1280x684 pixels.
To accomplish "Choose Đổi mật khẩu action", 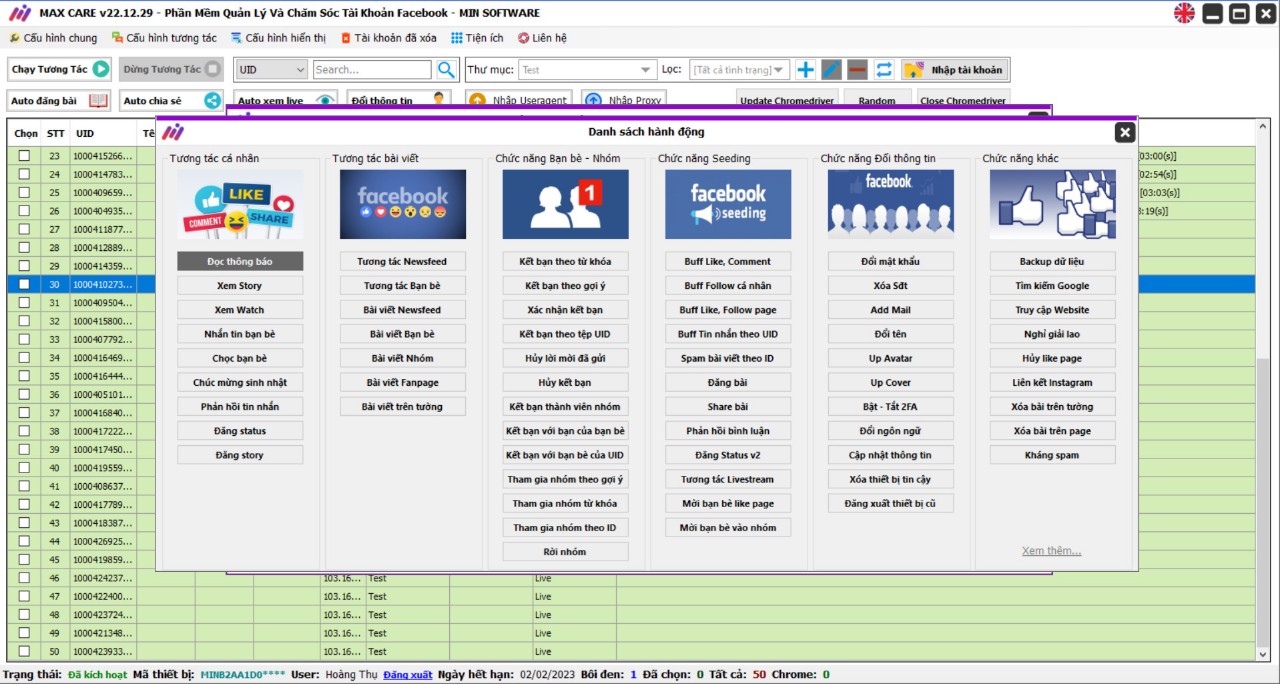I will [891, 261].
